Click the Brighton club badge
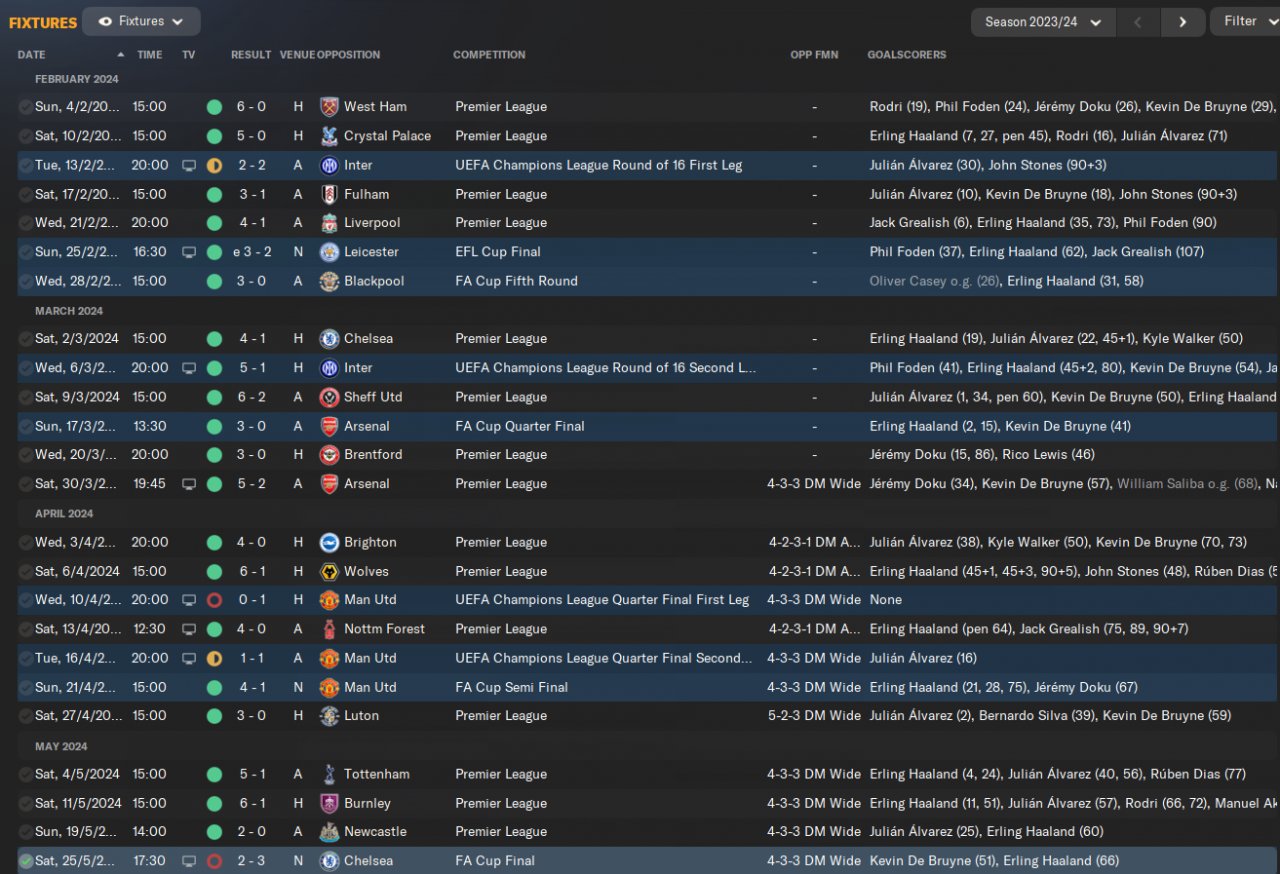Viewport: 1280px width, 874px height. click(x=329, y=543)
